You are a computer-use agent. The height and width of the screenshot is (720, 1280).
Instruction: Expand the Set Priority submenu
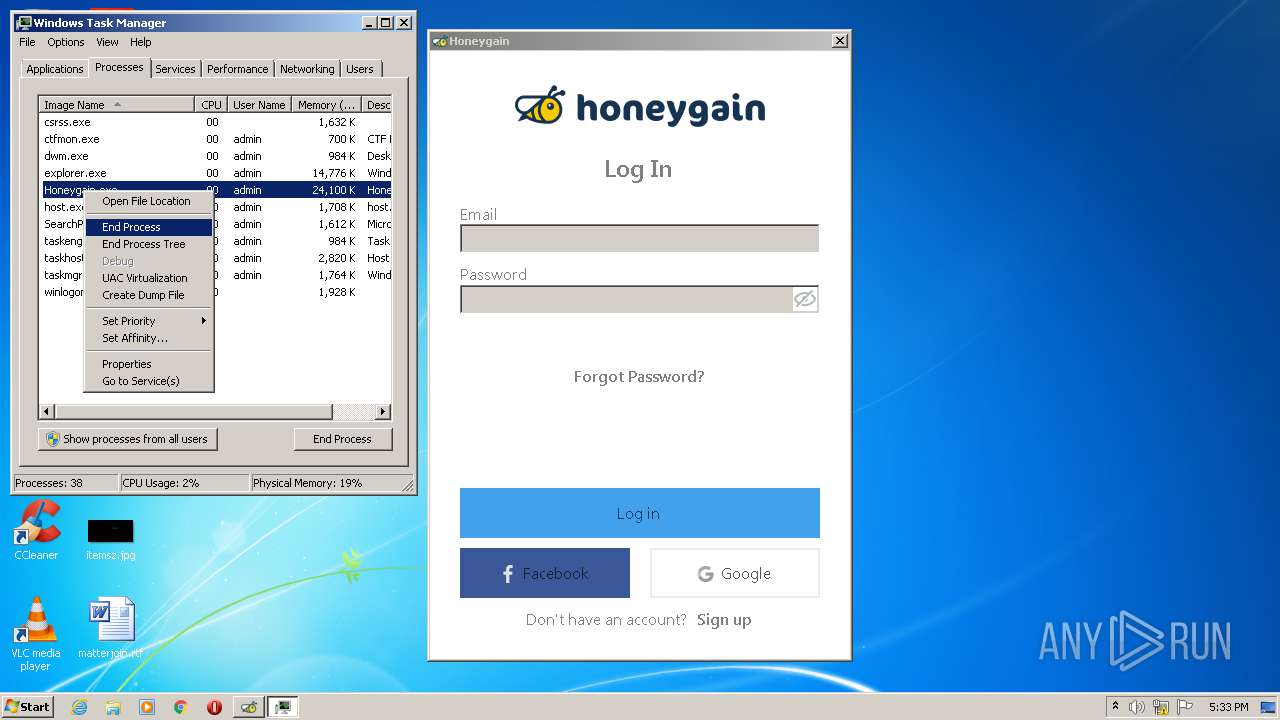pyautogui.click(x=149, y=321)
